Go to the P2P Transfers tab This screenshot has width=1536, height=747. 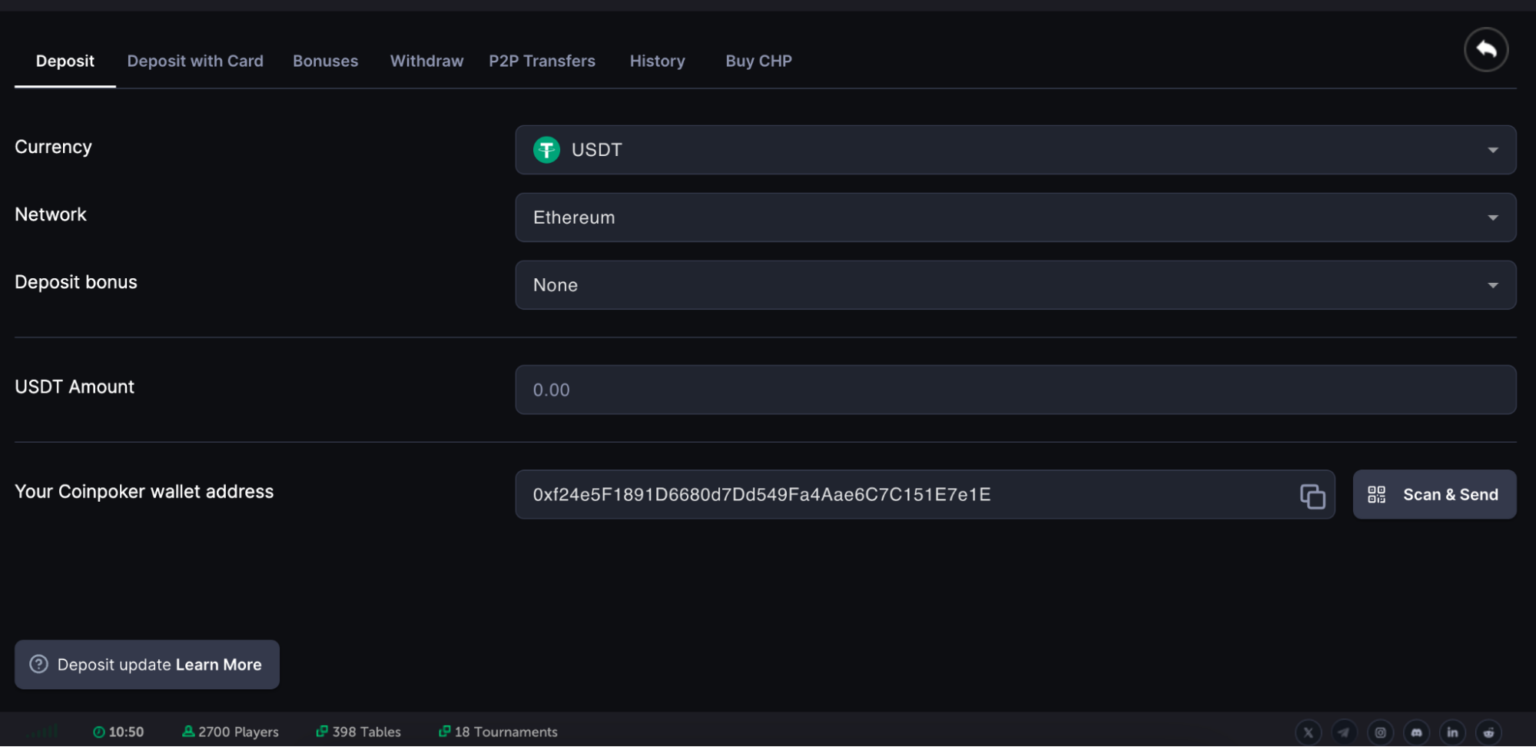pos(542,61)
